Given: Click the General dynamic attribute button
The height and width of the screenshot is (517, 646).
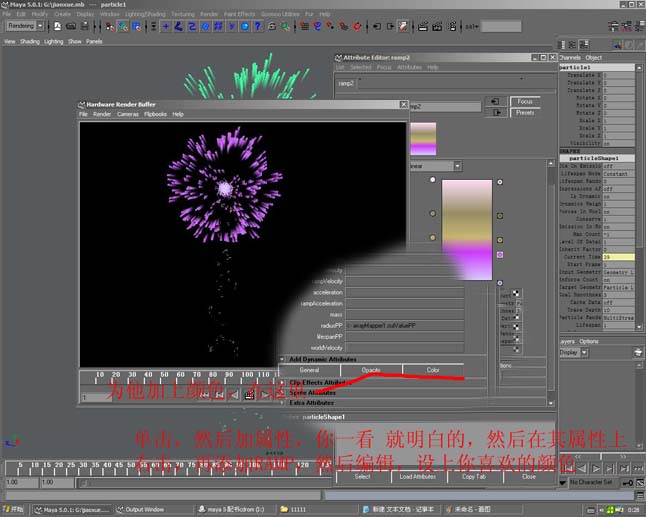Looking at the screenshot, I should [309, 370].
